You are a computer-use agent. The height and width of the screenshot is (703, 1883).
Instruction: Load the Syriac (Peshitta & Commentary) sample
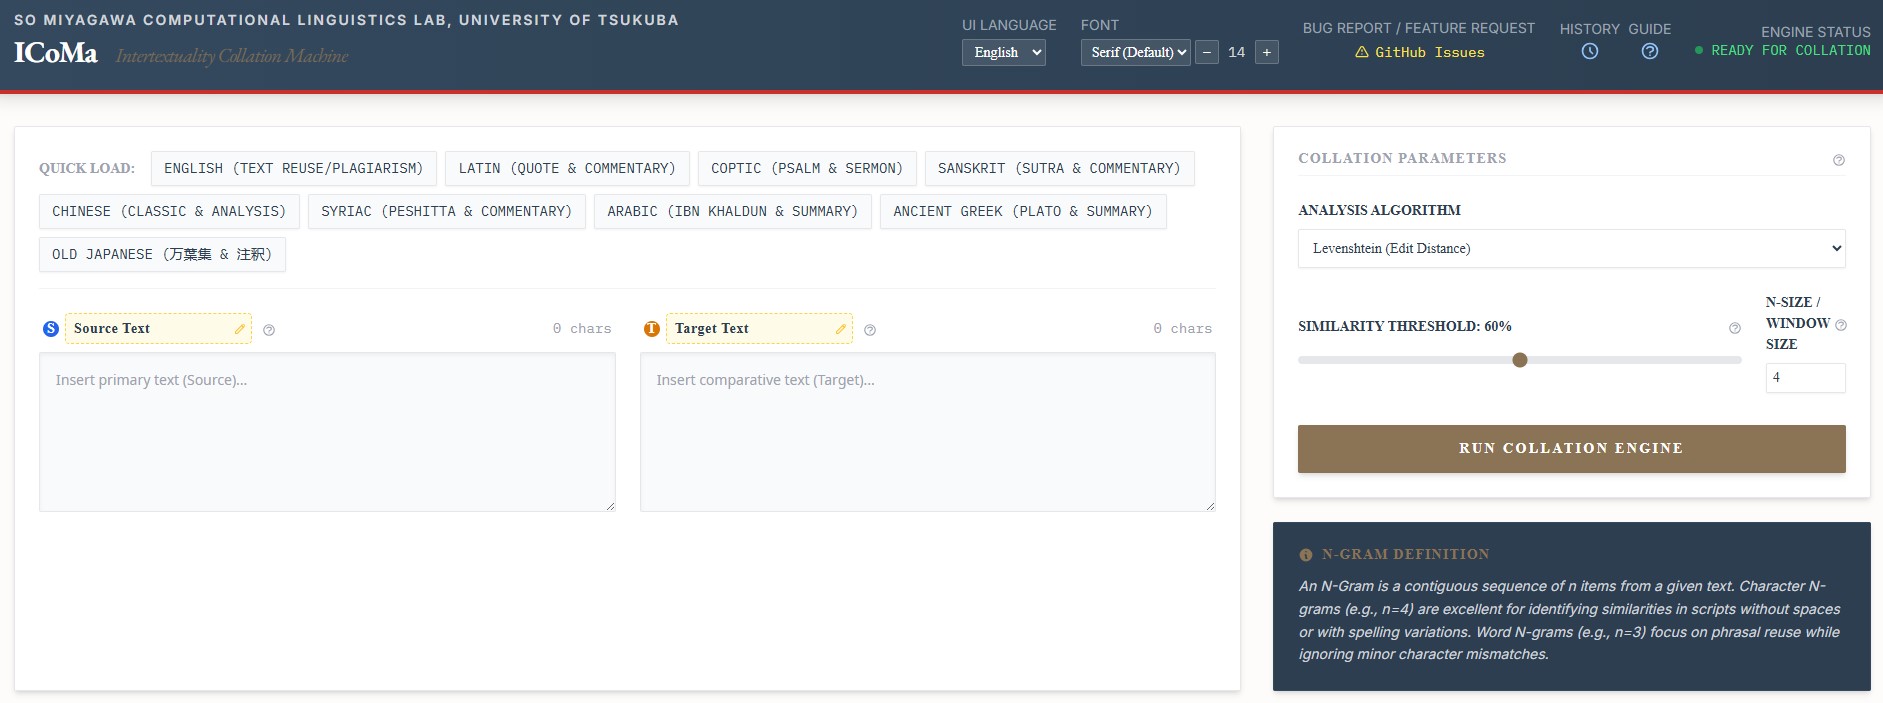(447, 211)
